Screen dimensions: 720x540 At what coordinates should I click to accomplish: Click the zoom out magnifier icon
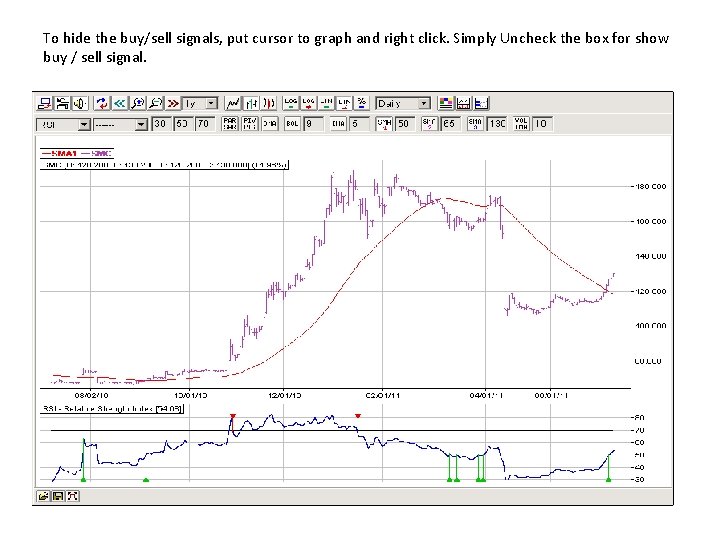[155, 103]
